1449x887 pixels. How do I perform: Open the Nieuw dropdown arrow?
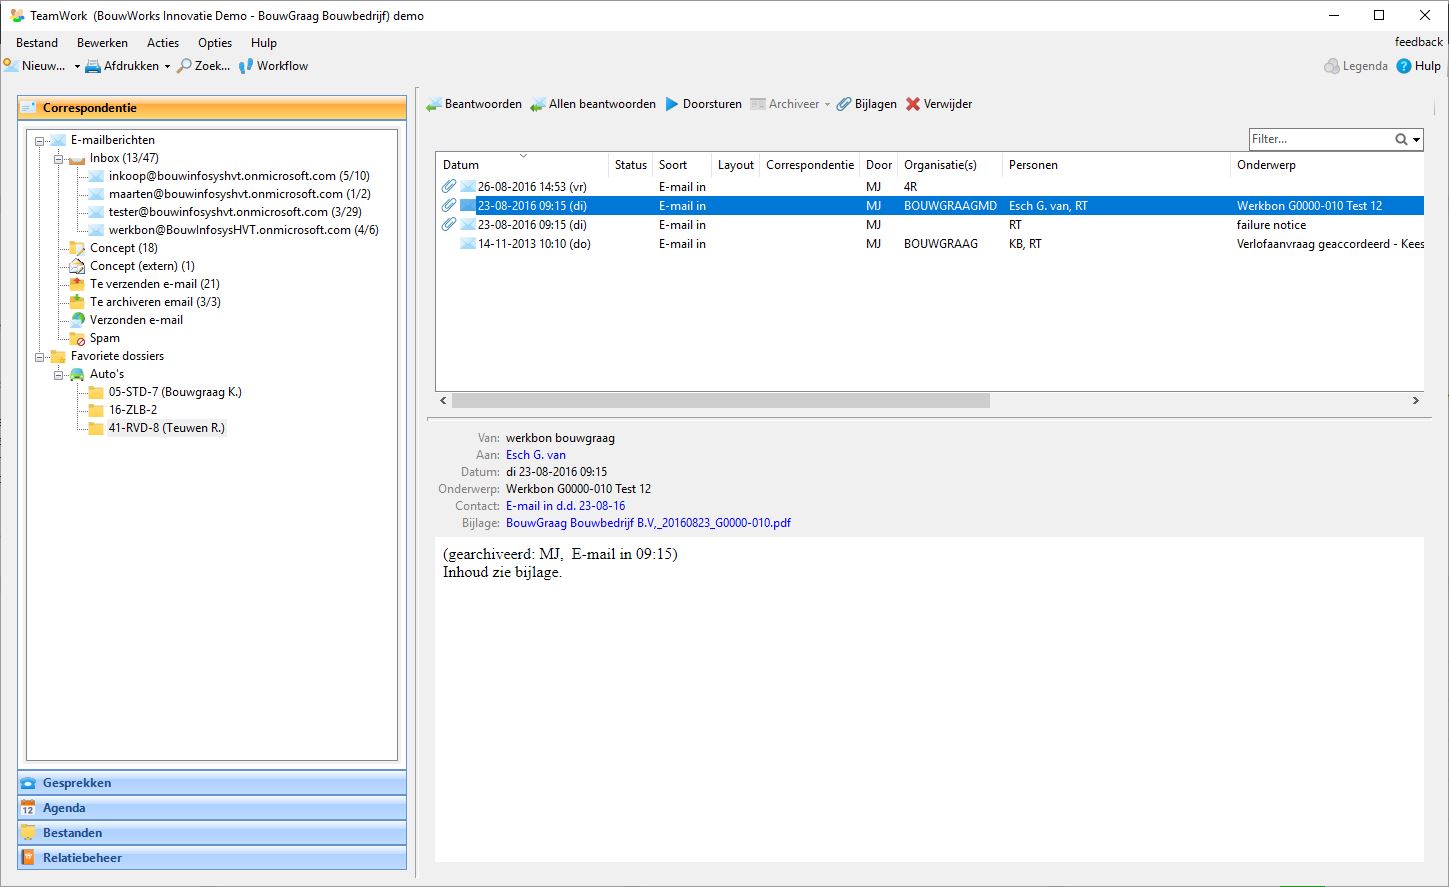coord(77,67)
